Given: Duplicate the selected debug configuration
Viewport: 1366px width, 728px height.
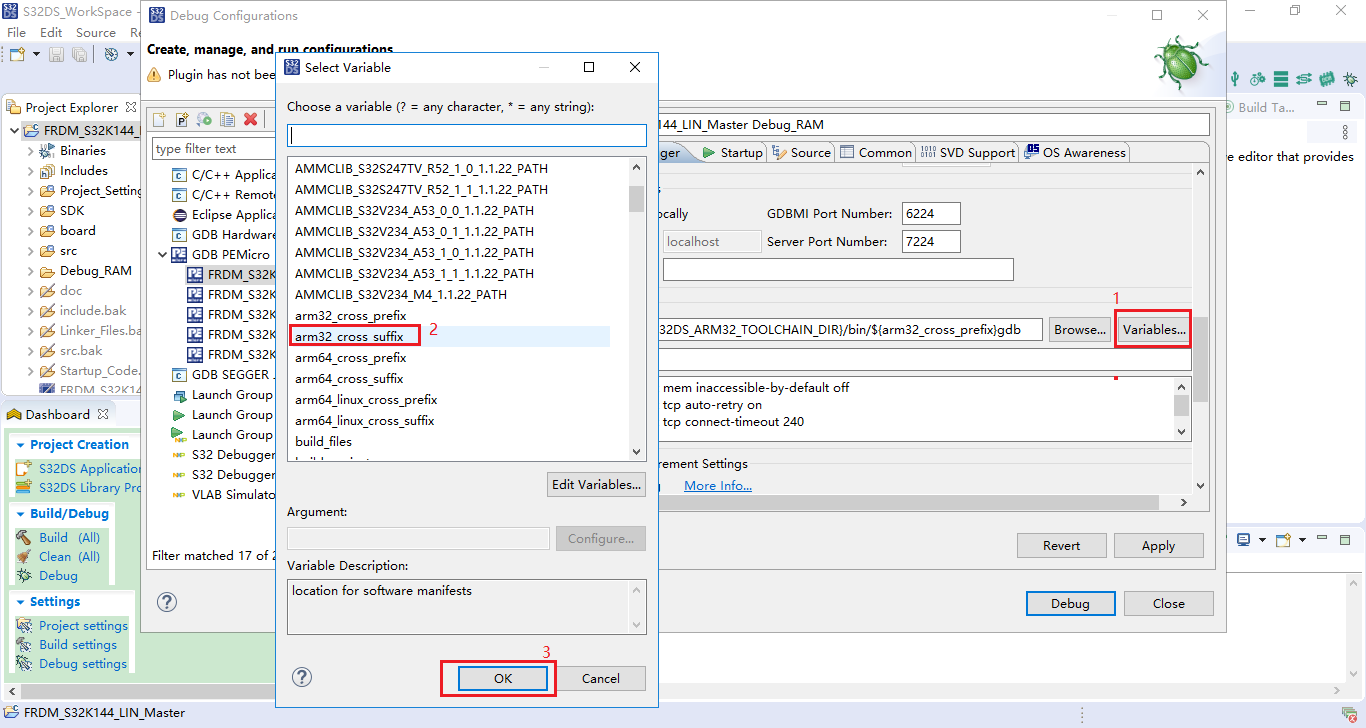Looking at the screenshot, I should tap(227, 119).
